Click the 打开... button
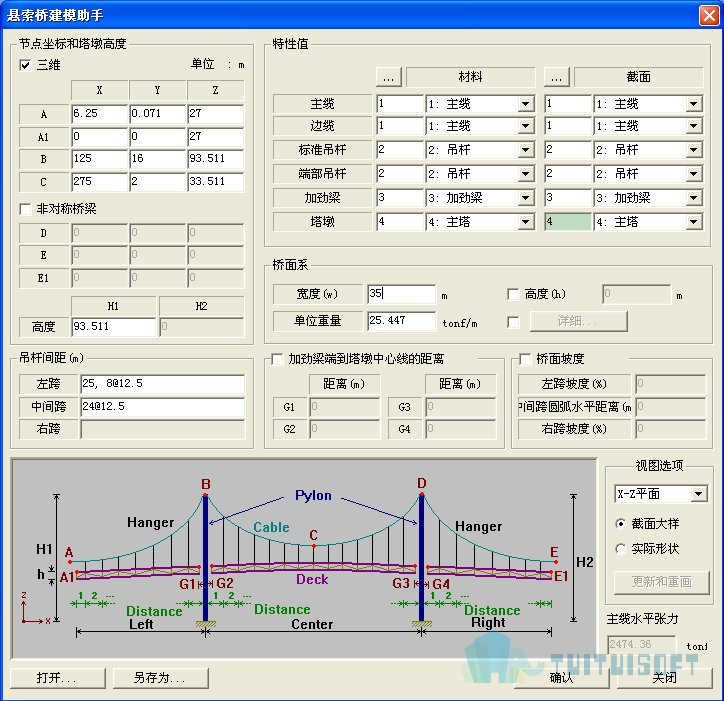Image resolution: width=724 pixels, height=701 pixels. point(57,678)
